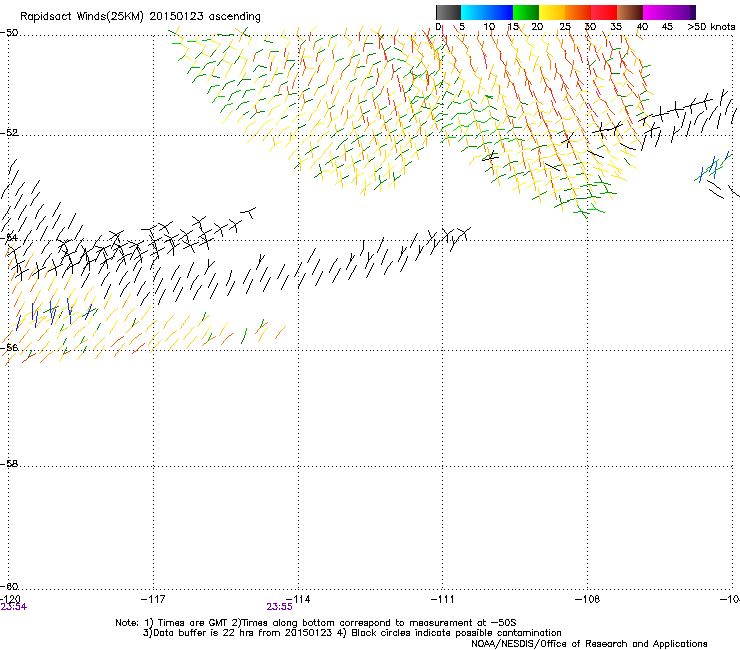This screenshot has height=650, width=740.
Task: Click the purple '23:55' time stamp
Action: tap(279, 607)
